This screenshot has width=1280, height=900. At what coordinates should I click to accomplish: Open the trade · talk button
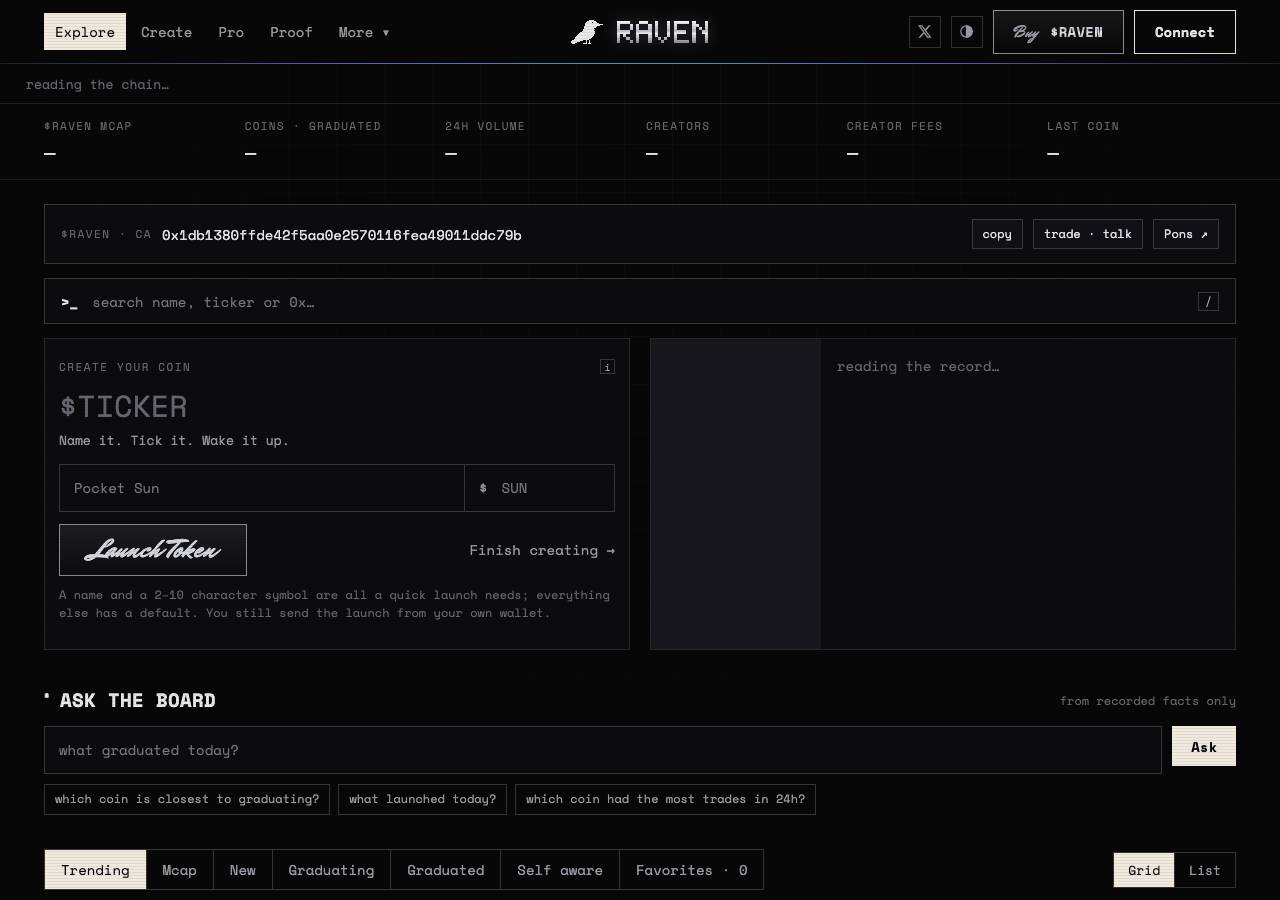click(x=1088, y=234)
